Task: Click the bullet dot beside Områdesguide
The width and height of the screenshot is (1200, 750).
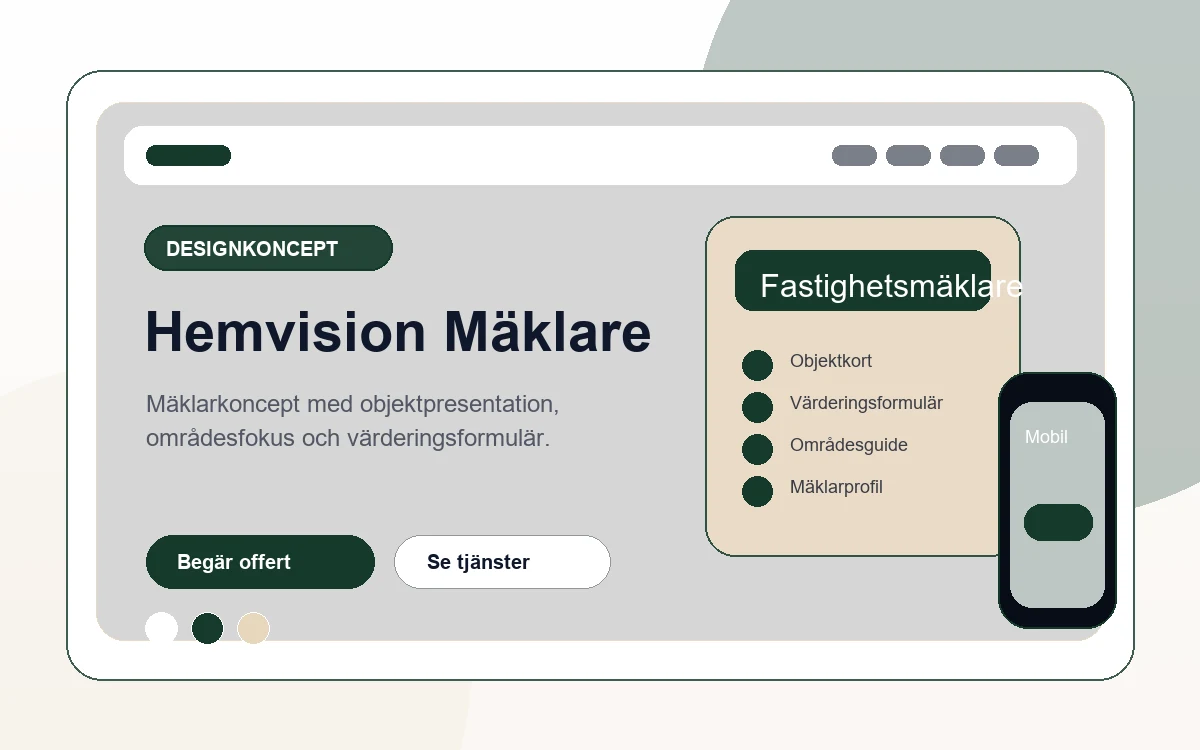Action: coord(757,449)
